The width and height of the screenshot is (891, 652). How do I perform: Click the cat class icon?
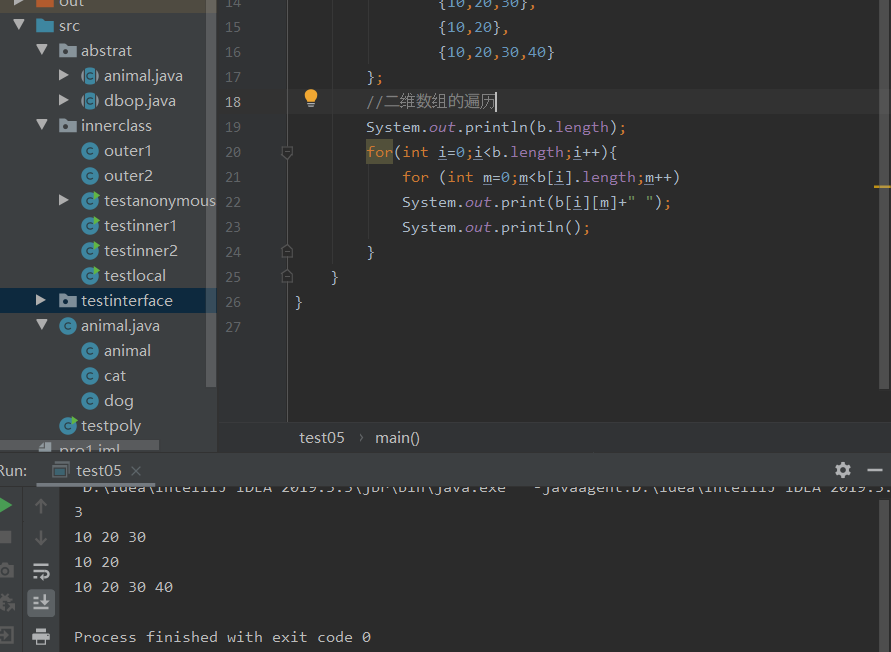(x=90, y=376)
